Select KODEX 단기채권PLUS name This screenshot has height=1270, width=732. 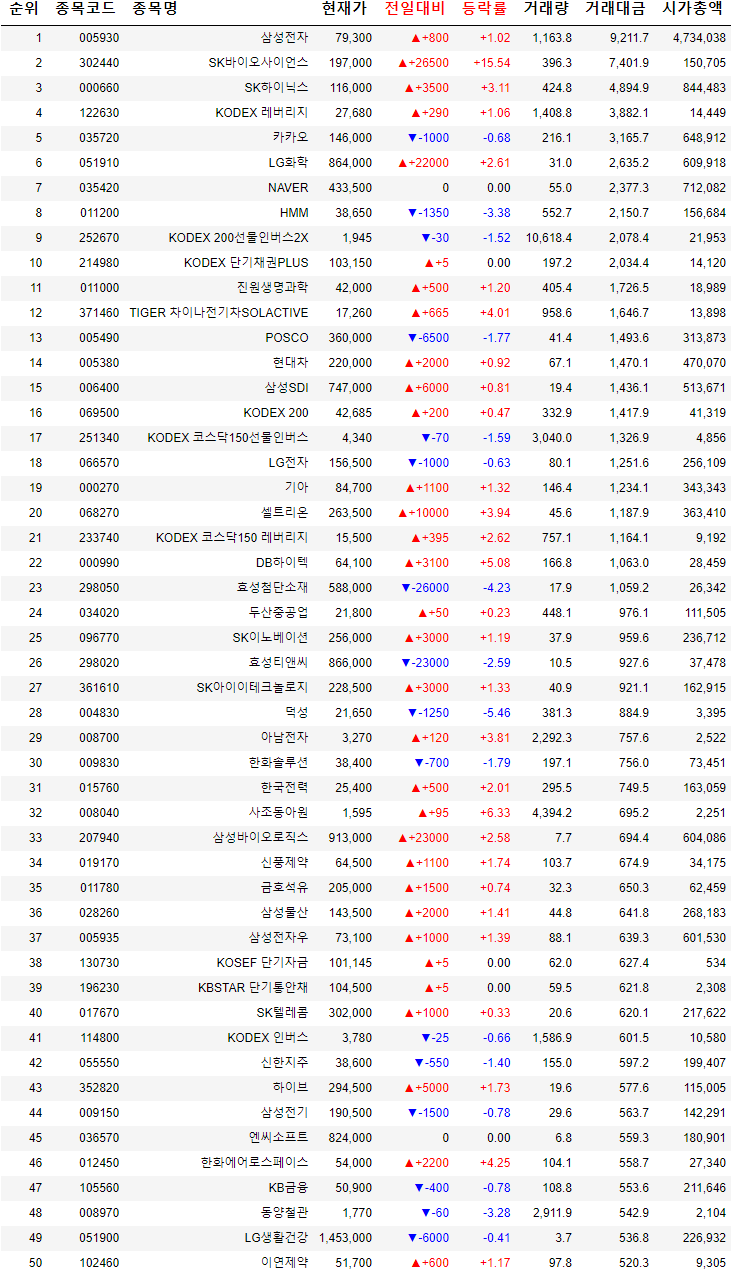coord(247,263)
